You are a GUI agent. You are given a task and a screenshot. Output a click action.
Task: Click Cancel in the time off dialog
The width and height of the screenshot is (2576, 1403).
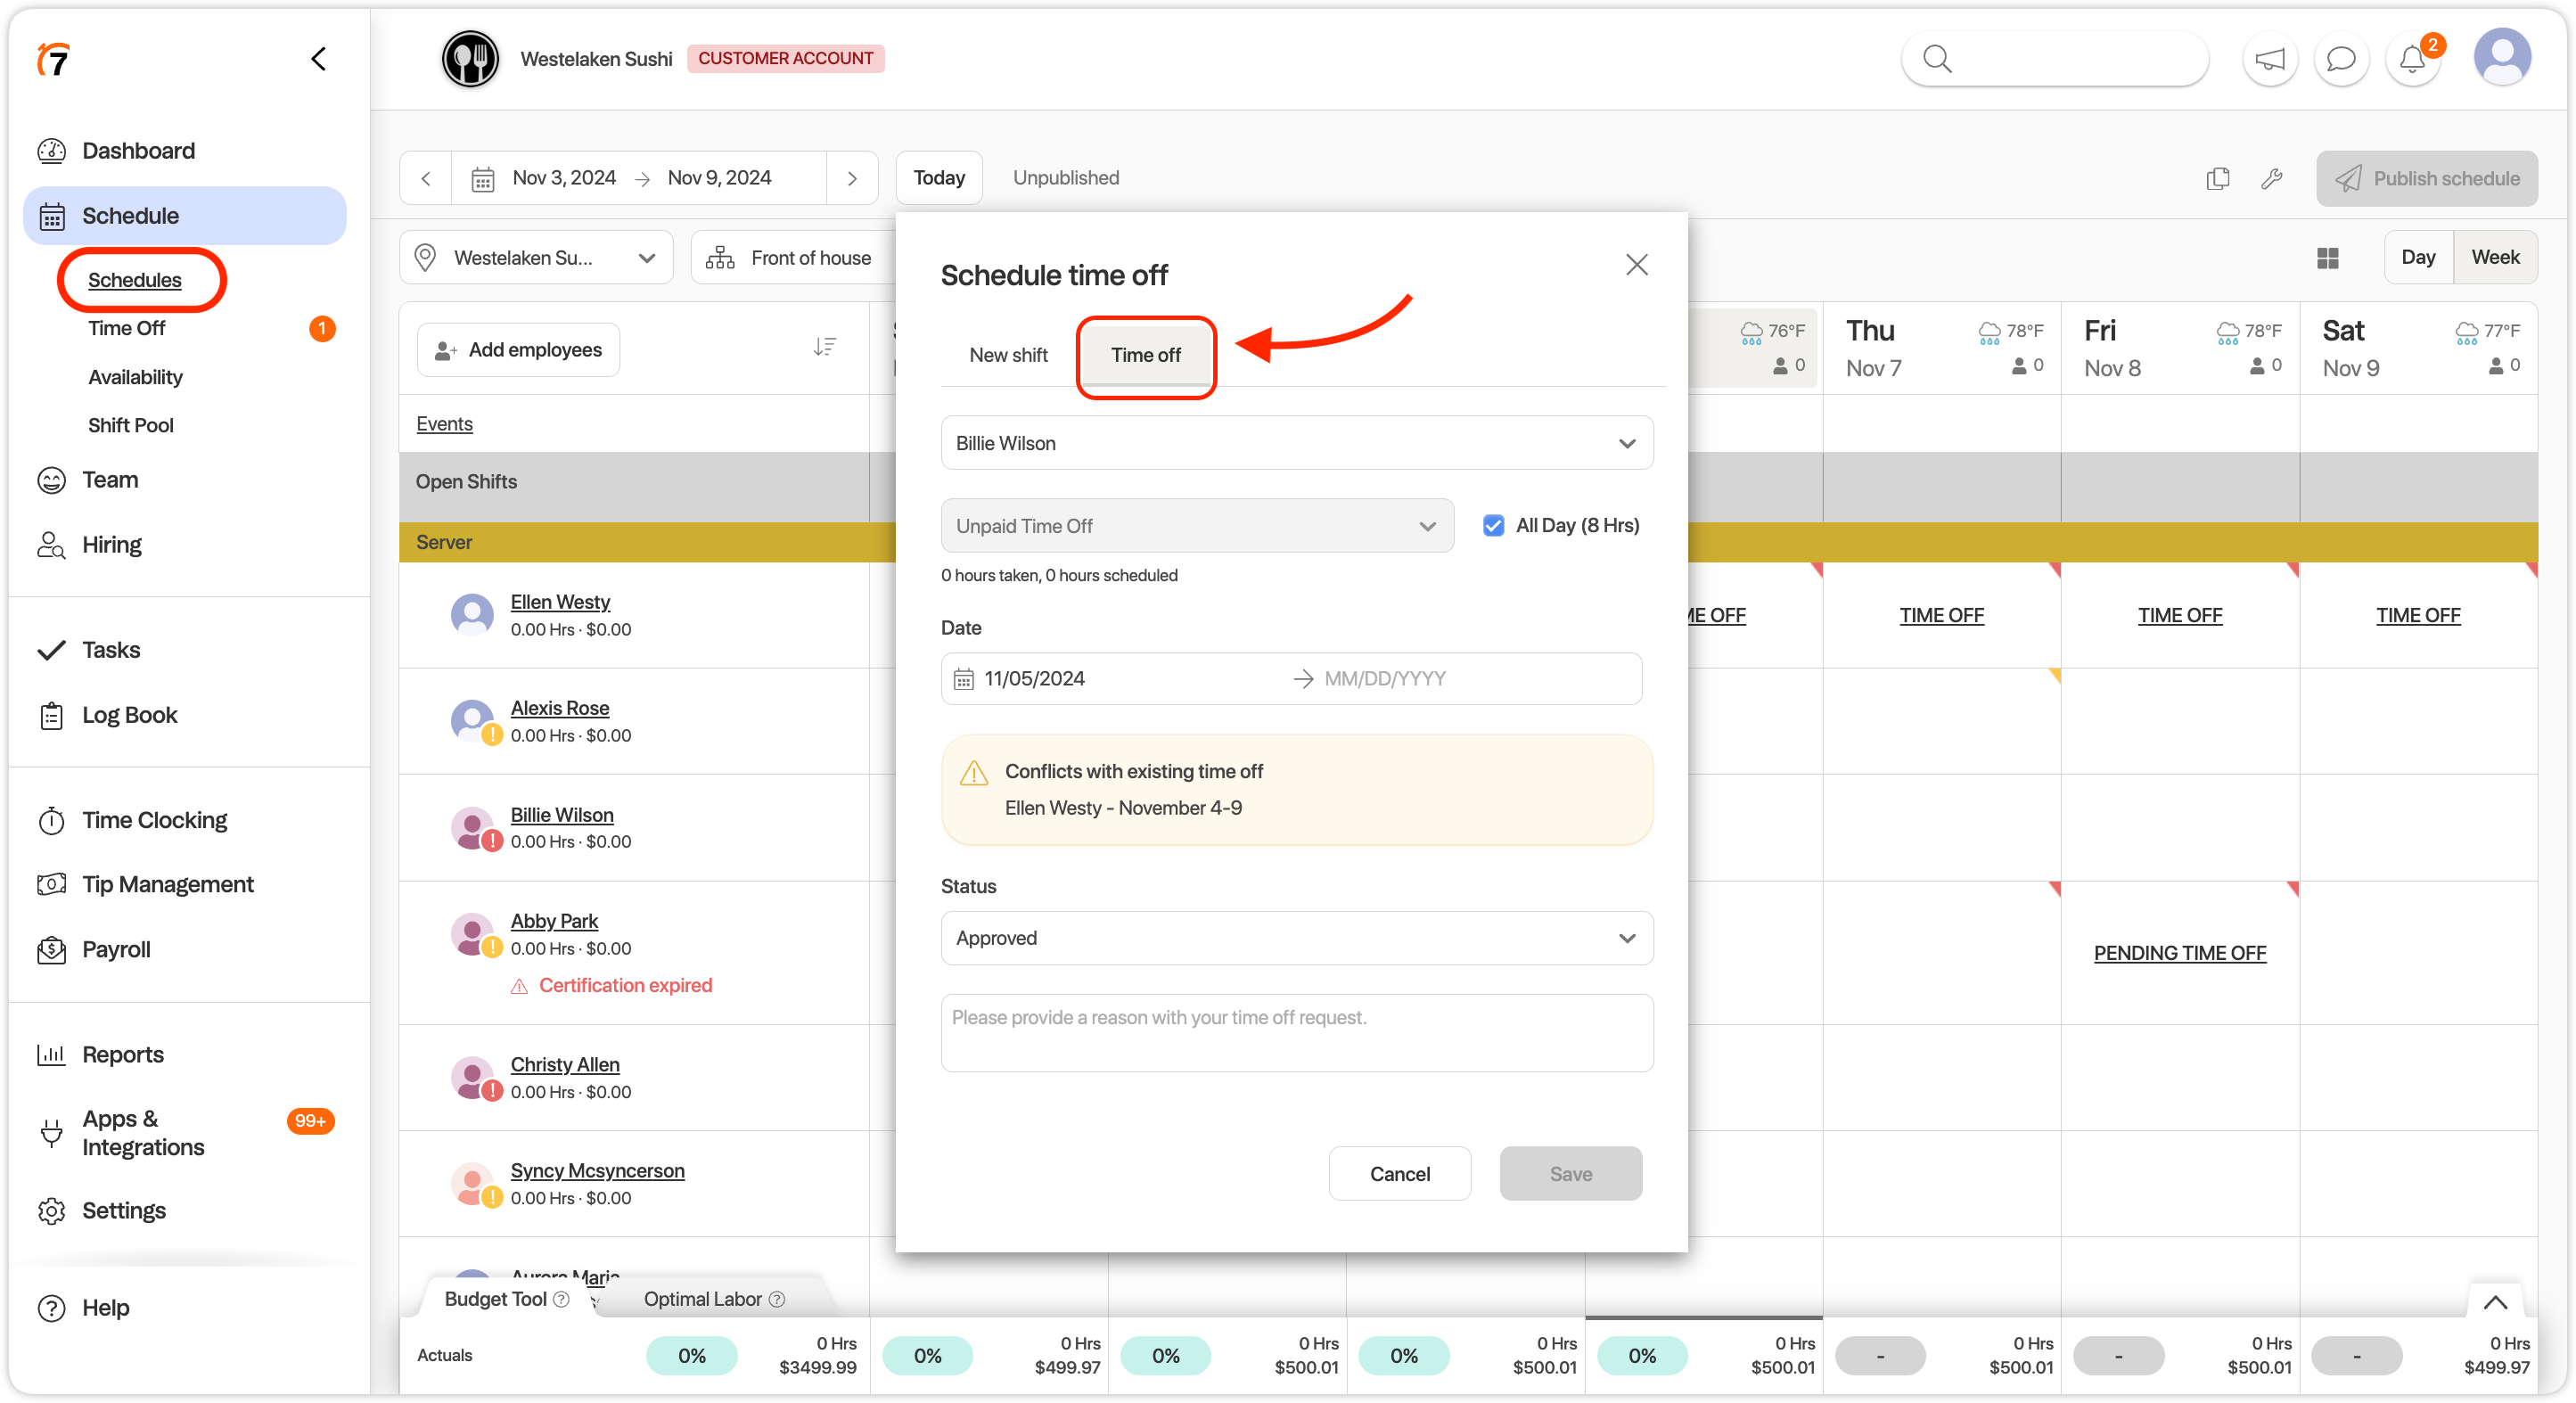pyautogui.click(x=1399, y=1173)
